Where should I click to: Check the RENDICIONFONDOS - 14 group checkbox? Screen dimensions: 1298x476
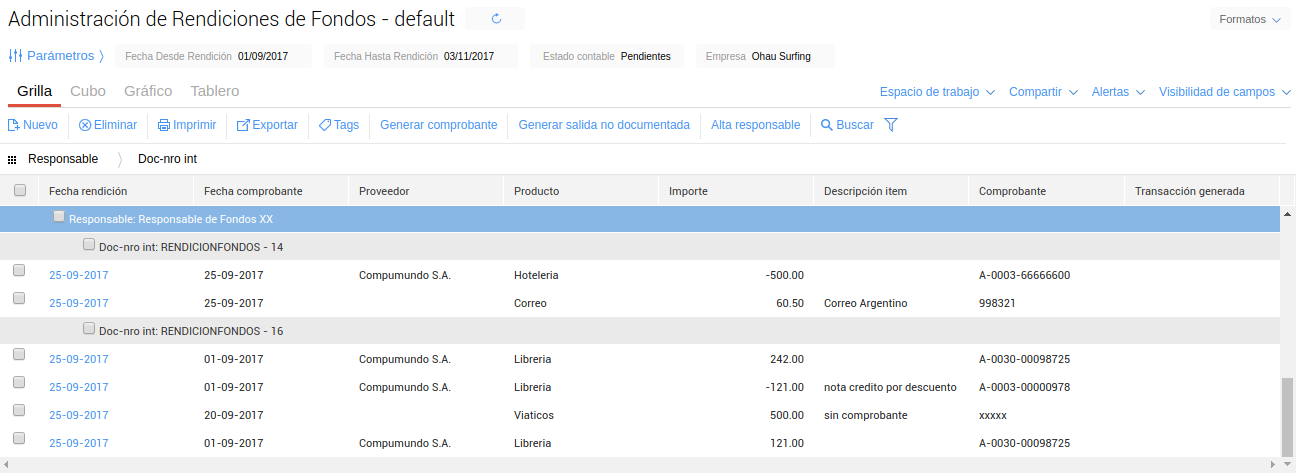89,245
